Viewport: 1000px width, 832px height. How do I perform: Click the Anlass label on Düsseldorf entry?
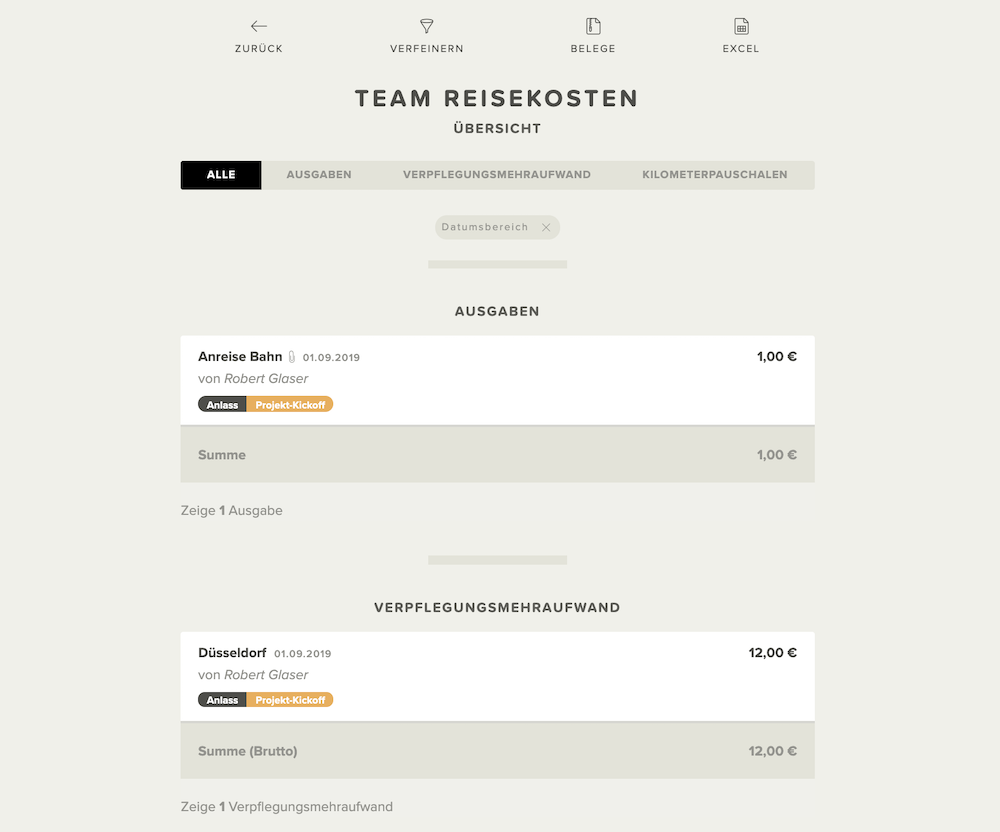coord(222,700)
